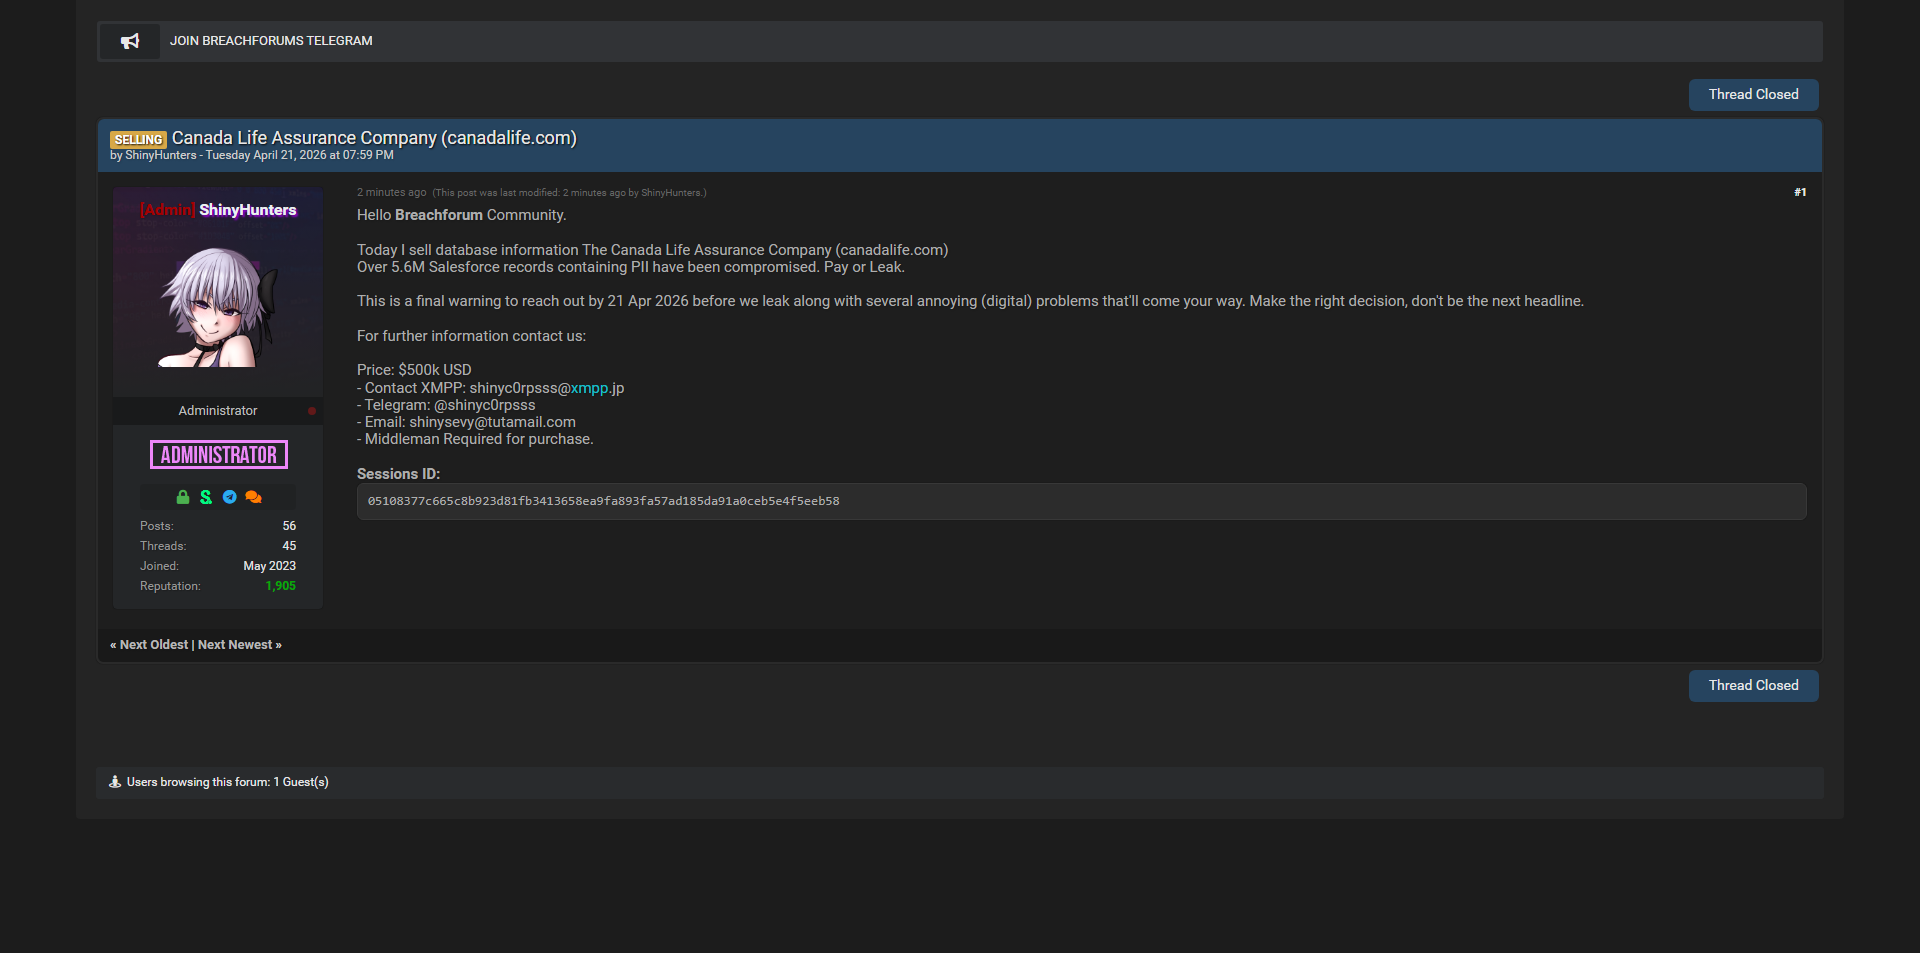The width and height of the screenshot is (1920, 953).
Task: Click the ShinyHunters anime avatar image
Action: (218, 307)
